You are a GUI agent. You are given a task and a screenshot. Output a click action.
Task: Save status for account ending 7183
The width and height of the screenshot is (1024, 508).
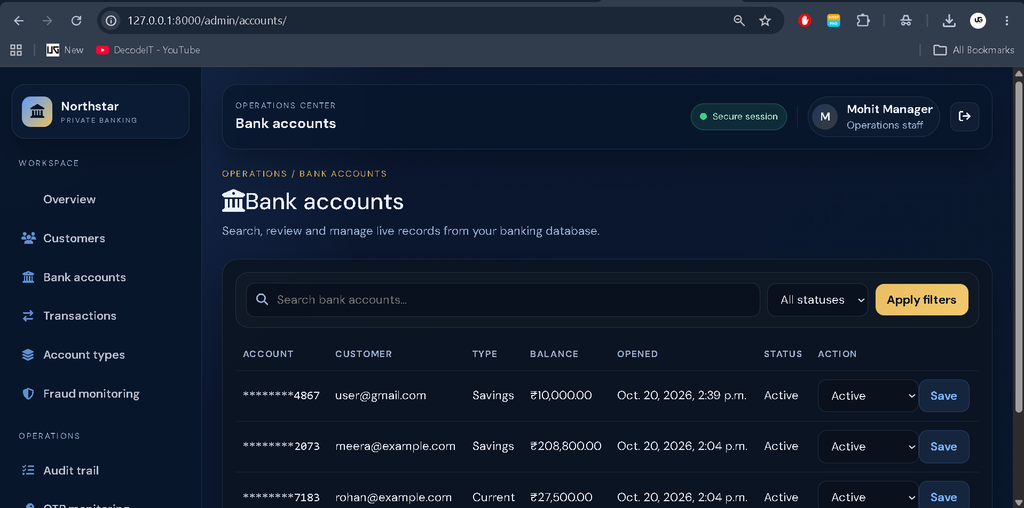click(944, 497)
